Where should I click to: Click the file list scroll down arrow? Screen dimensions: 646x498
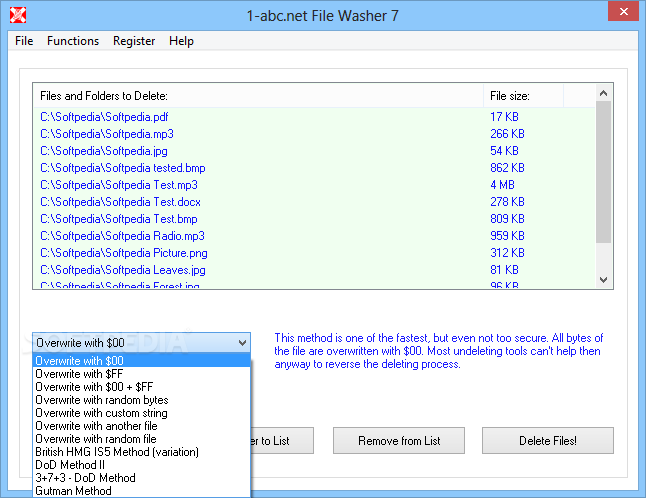[x=604, y=280]
